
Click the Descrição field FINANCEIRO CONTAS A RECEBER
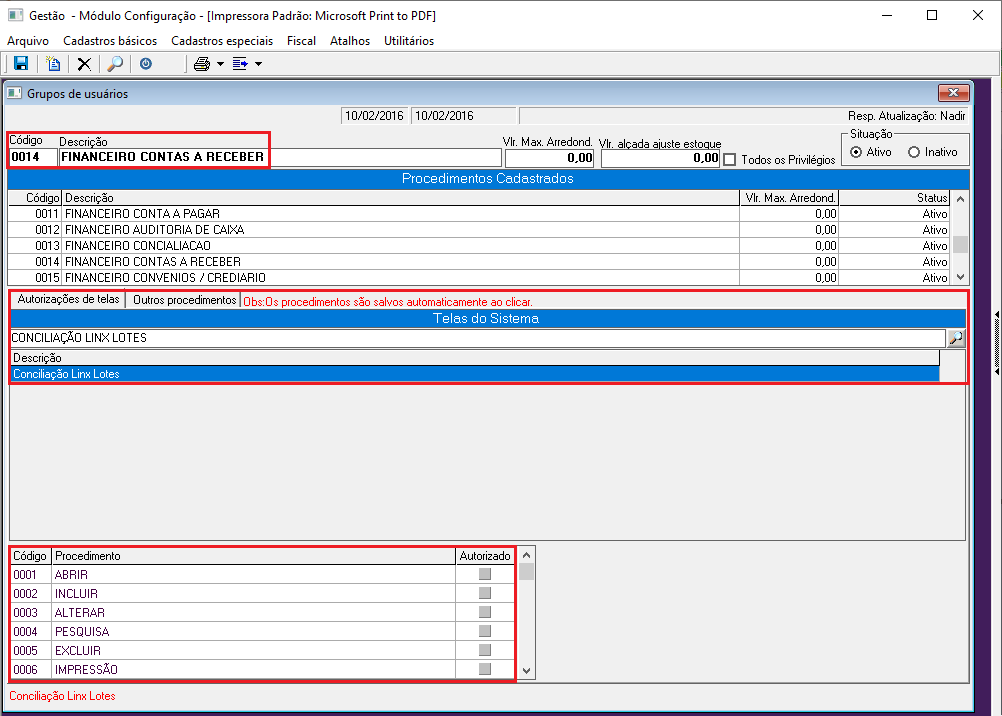[280, 157]
